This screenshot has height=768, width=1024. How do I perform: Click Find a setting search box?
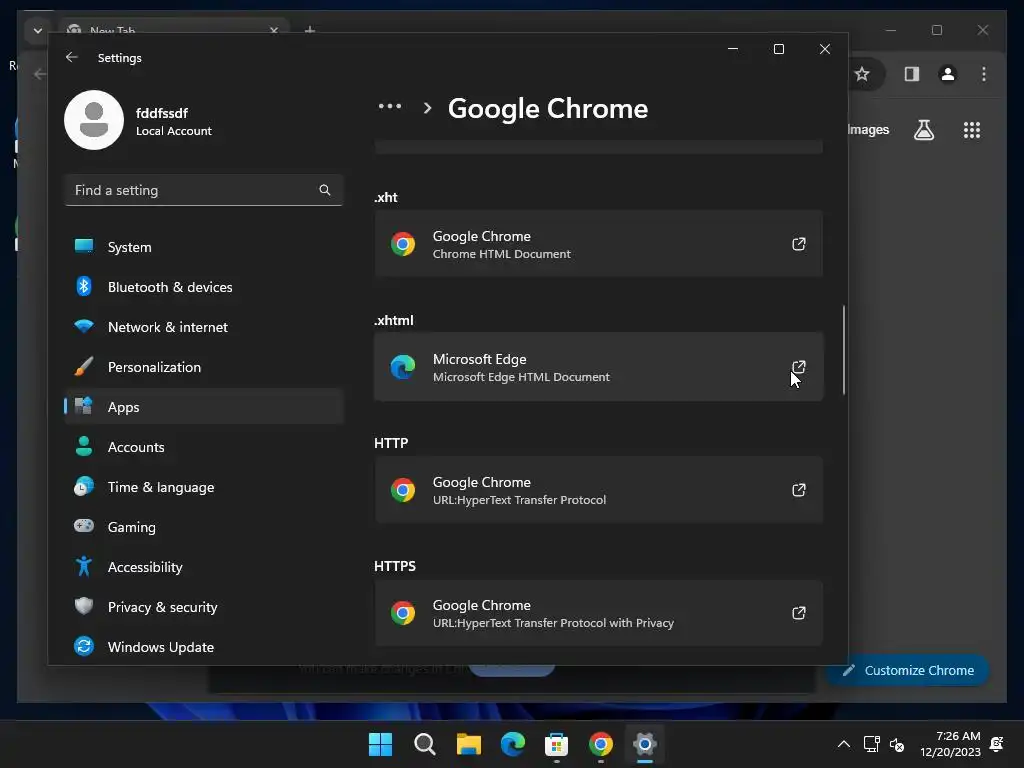204,190
